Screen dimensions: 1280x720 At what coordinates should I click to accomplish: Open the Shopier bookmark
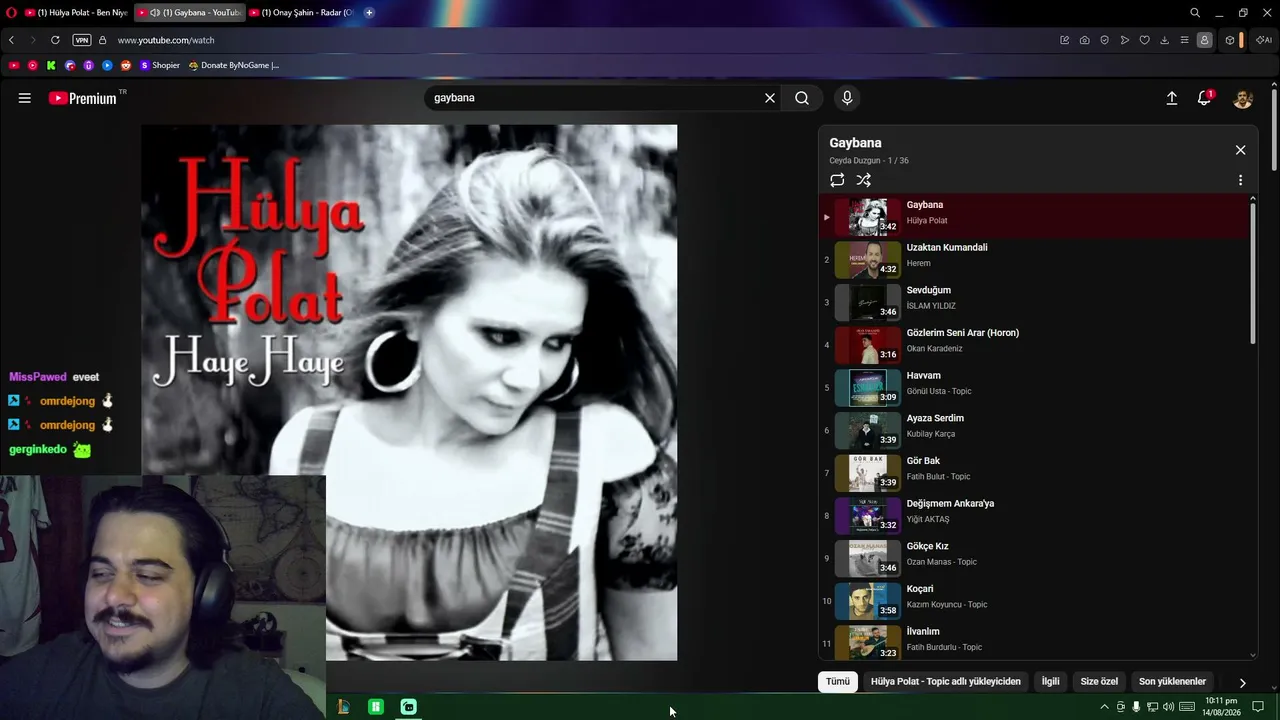pyautogui.click(x=160, y=66)
